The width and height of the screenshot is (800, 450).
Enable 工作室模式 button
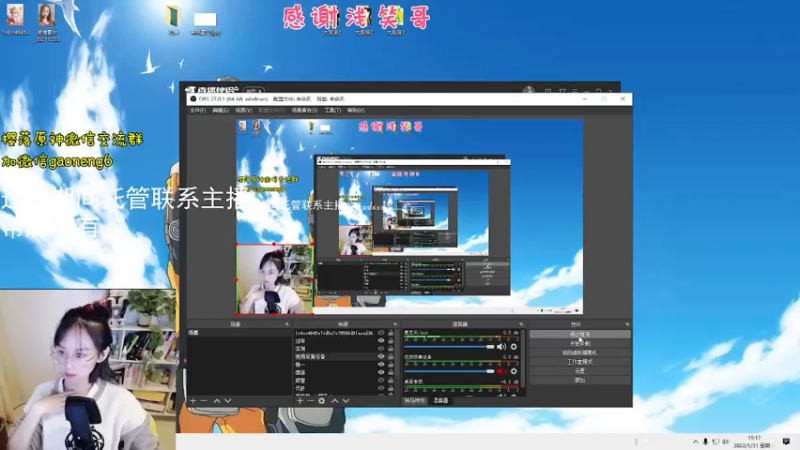pos(580,362)
